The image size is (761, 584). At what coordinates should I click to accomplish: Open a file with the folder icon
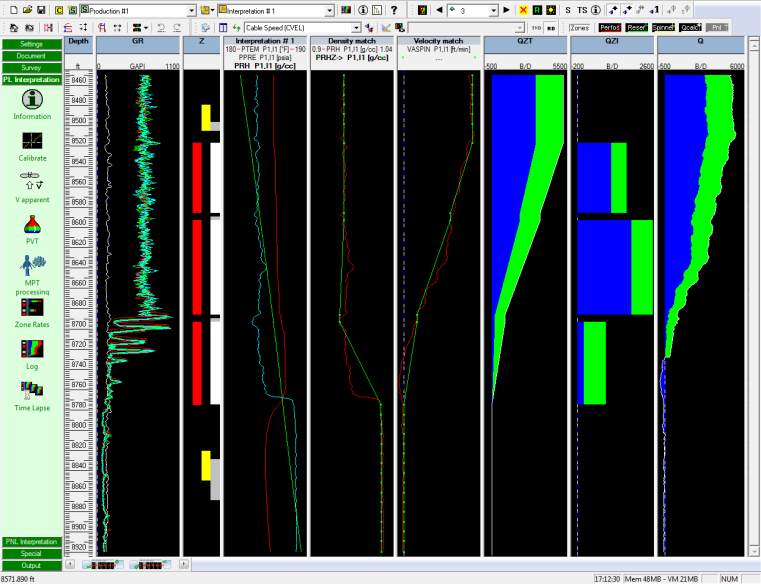28,10
